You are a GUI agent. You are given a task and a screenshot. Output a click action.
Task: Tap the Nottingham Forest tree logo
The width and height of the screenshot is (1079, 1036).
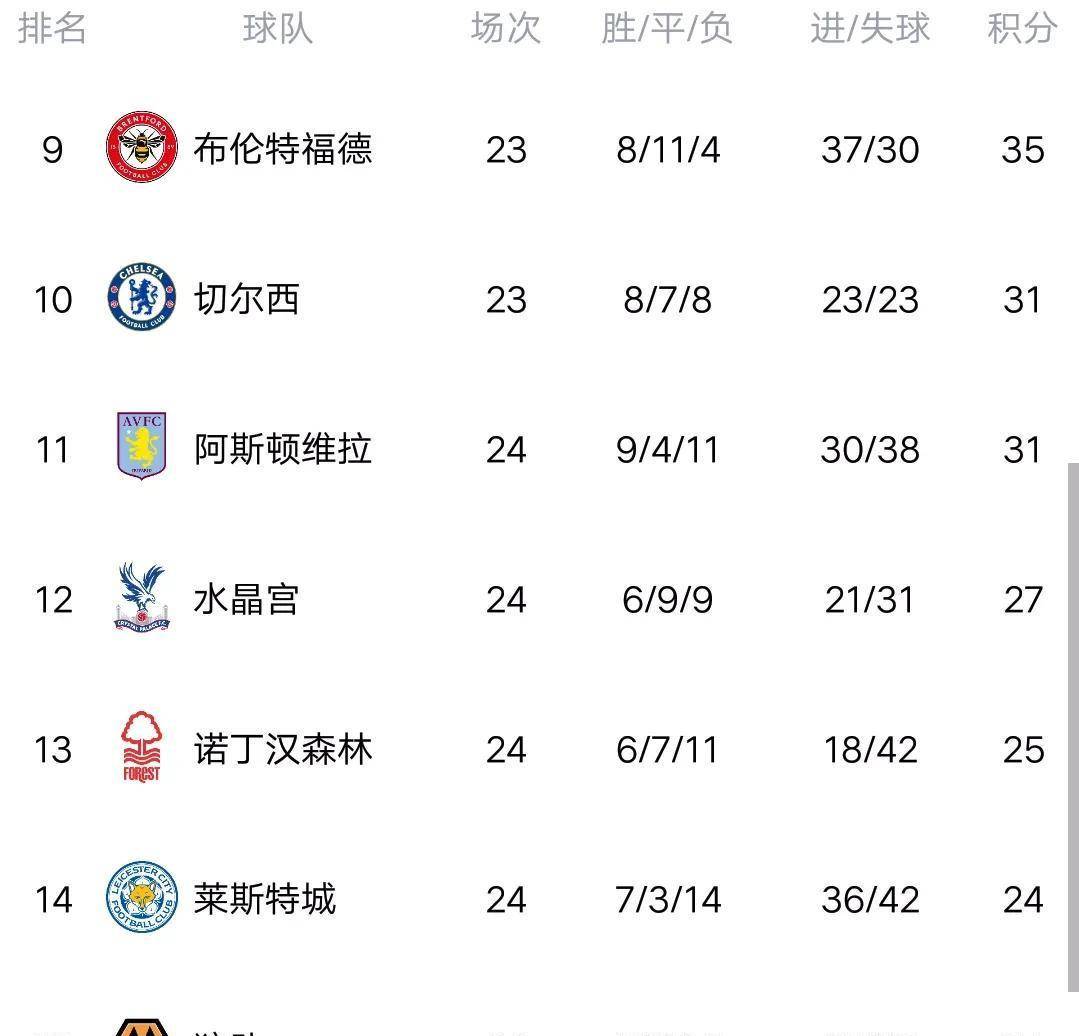point(142,746)
